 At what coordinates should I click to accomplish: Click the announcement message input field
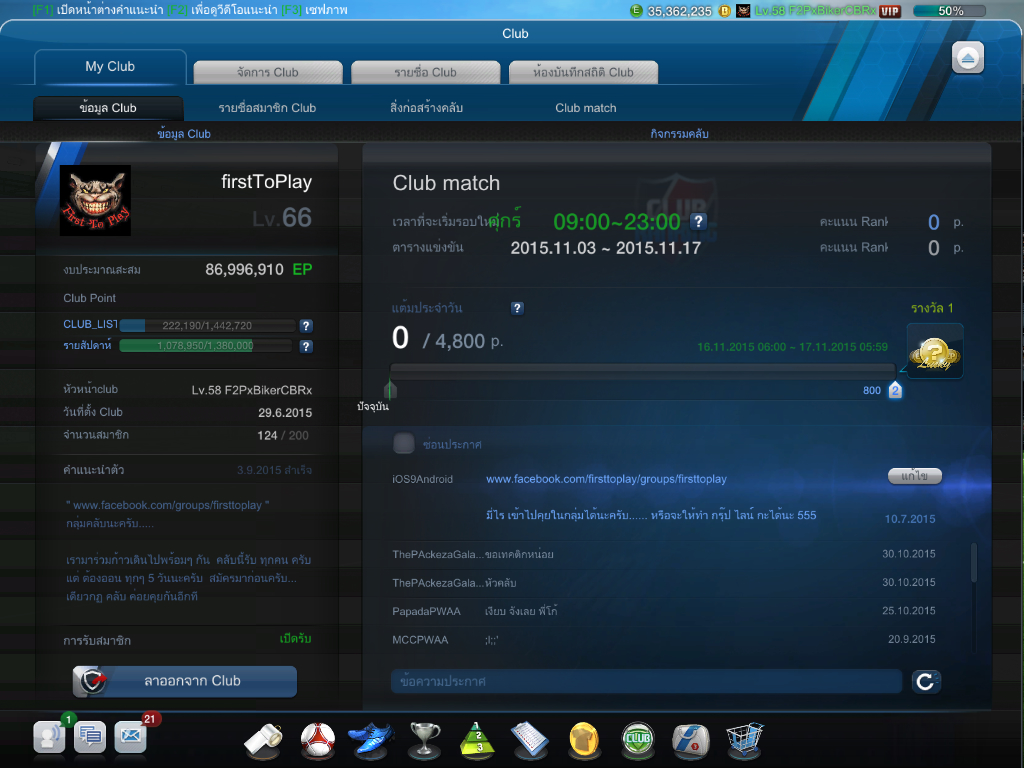coord(646,681)
